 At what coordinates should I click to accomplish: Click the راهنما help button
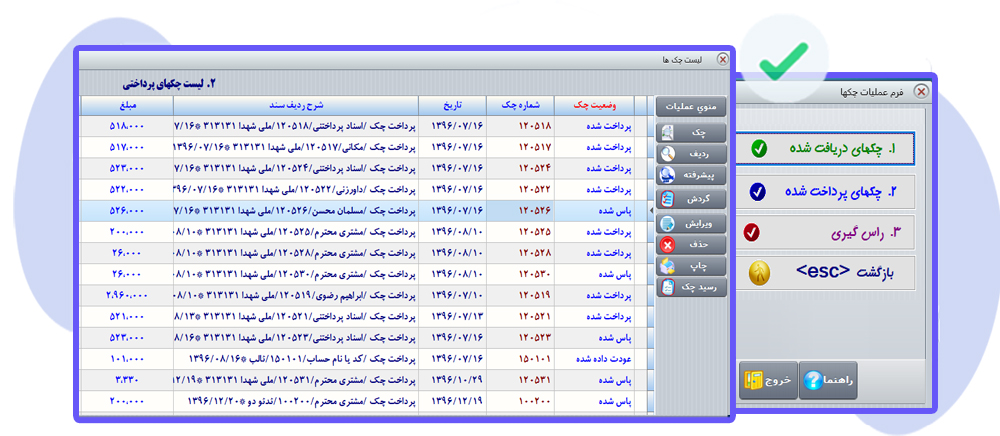828,381
